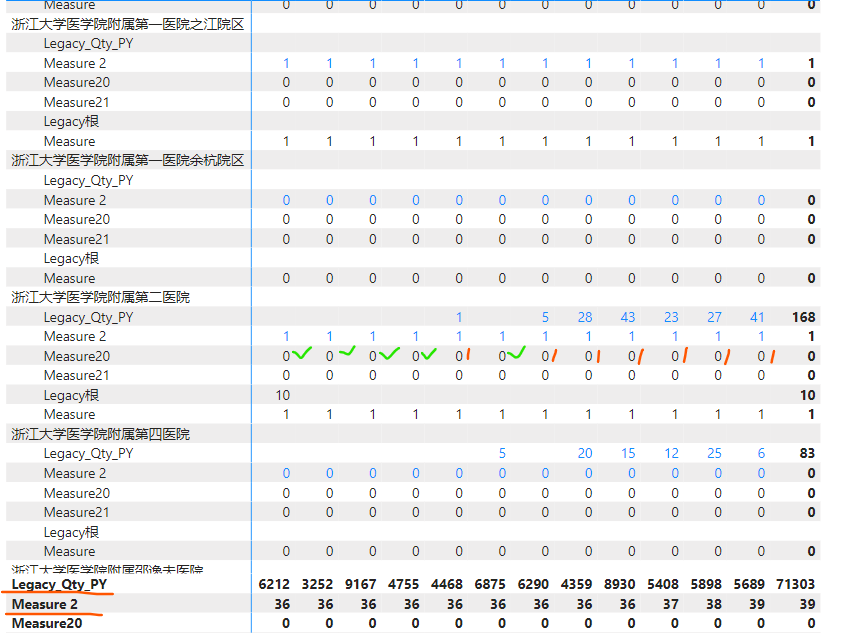This screenshot has width=855, height=633.
Task: Select the value 43 in 第二医院 Legacy_Qty_PY
Action: (628, 317)
